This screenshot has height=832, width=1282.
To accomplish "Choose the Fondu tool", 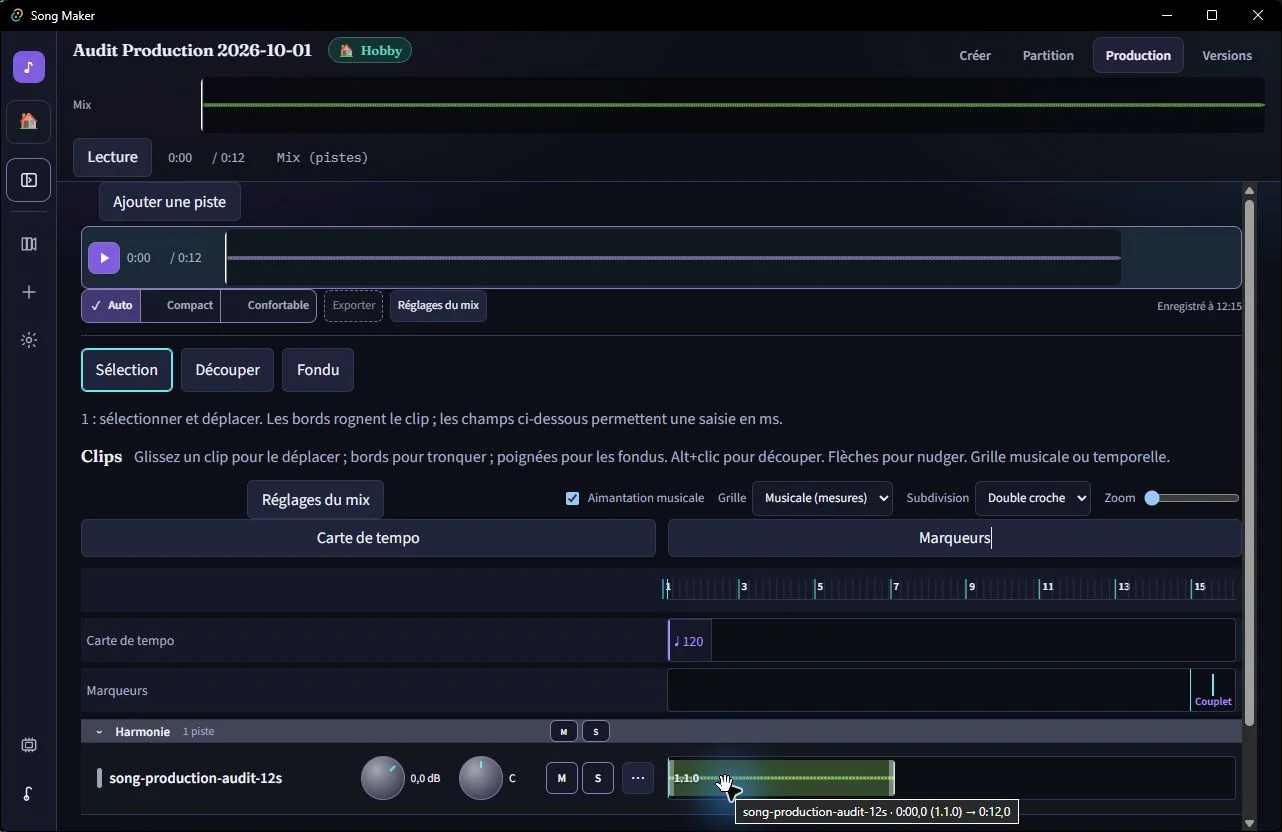I will [318, 370].
